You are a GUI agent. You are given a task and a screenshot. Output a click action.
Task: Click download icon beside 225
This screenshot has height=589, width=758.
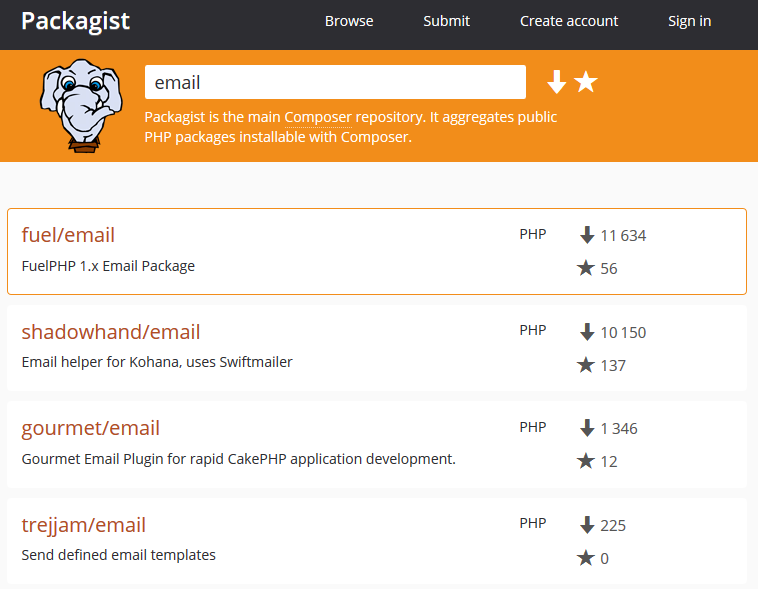point(587,525)
